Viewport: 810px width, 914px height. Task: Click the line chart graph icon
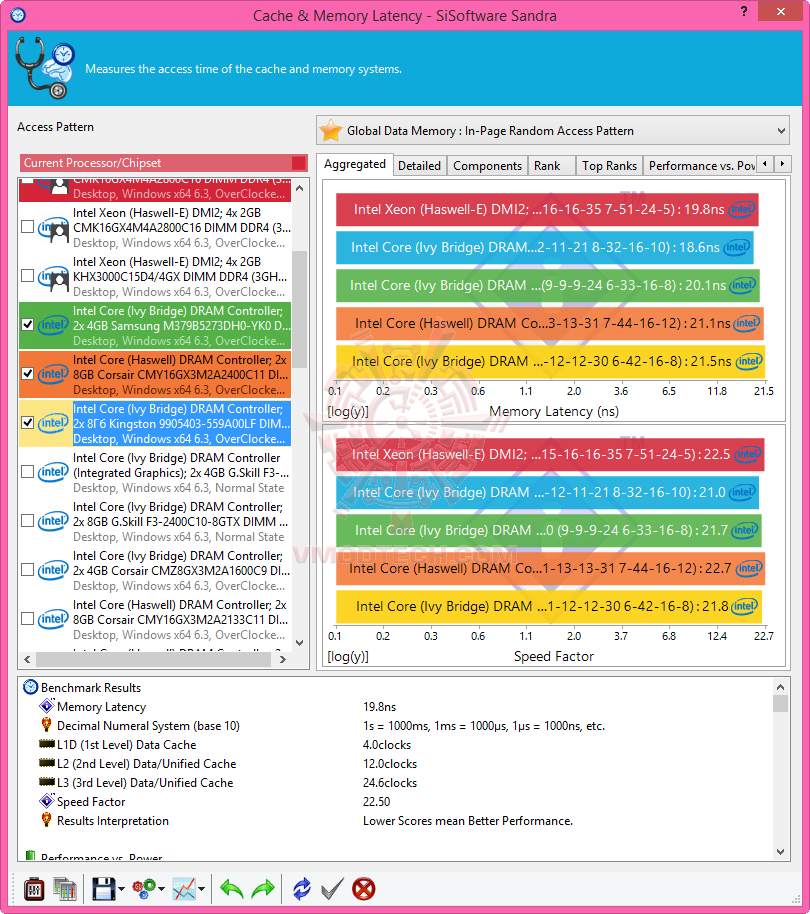pyautogui.click(x=184, y=889)
